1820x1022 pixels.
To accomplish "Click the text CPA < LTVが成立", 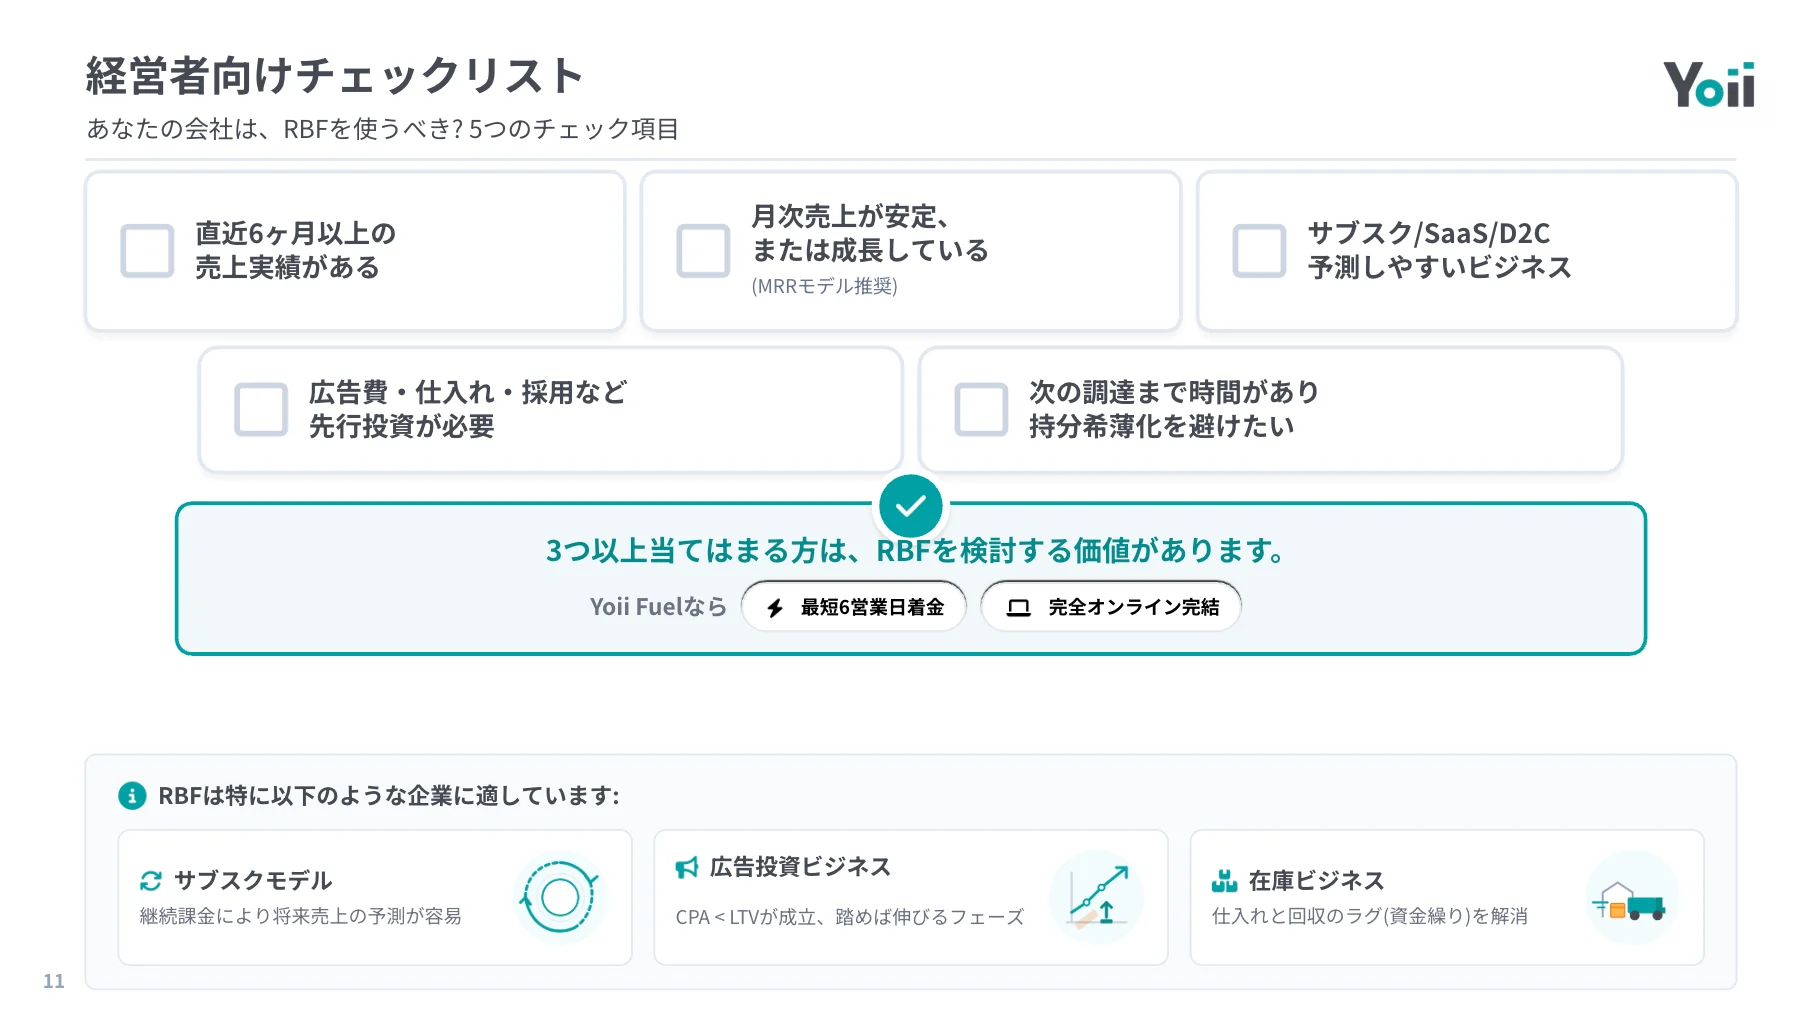I will (747, 917).
